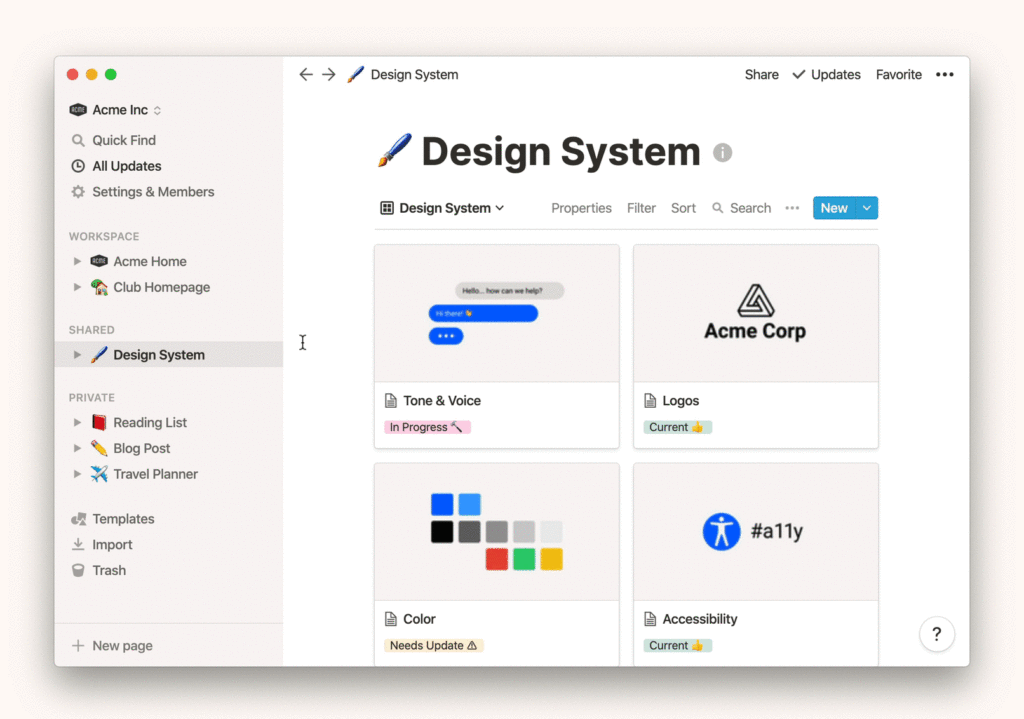
Task: Click Filter in the database toolbar
Action: (641, 208)
